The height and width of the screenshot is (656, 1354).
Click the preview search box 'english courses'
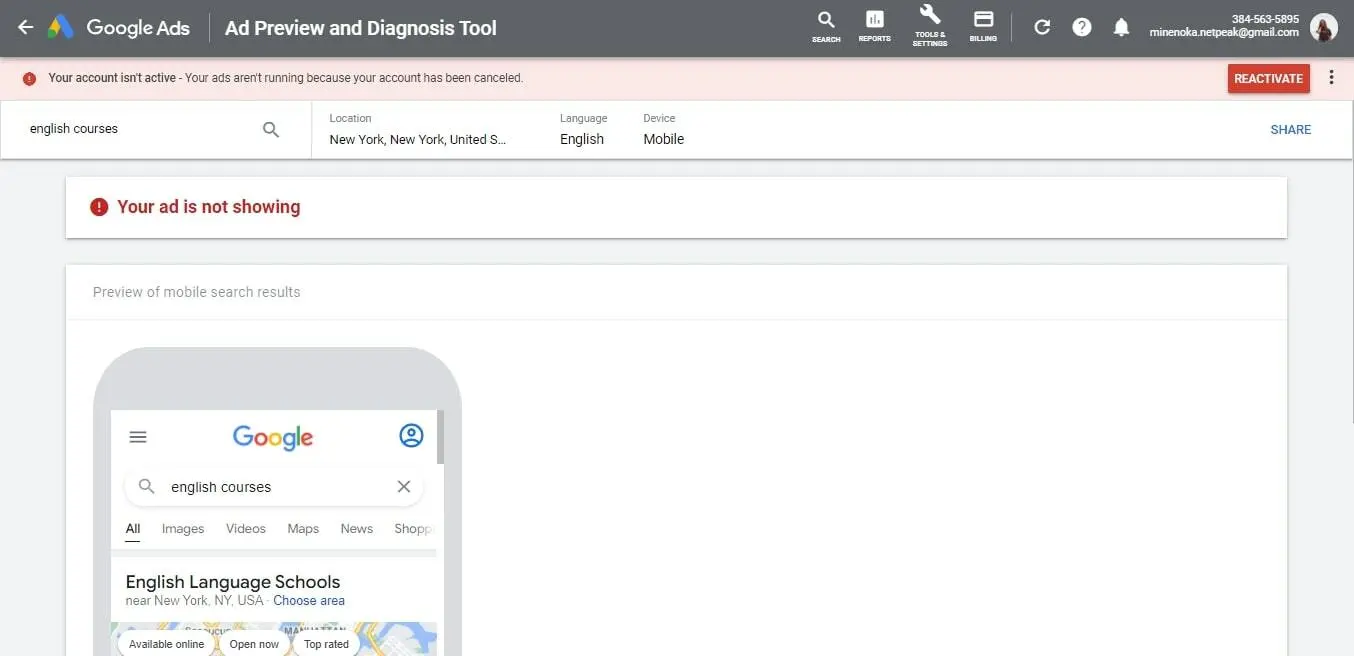pos(275,487)
